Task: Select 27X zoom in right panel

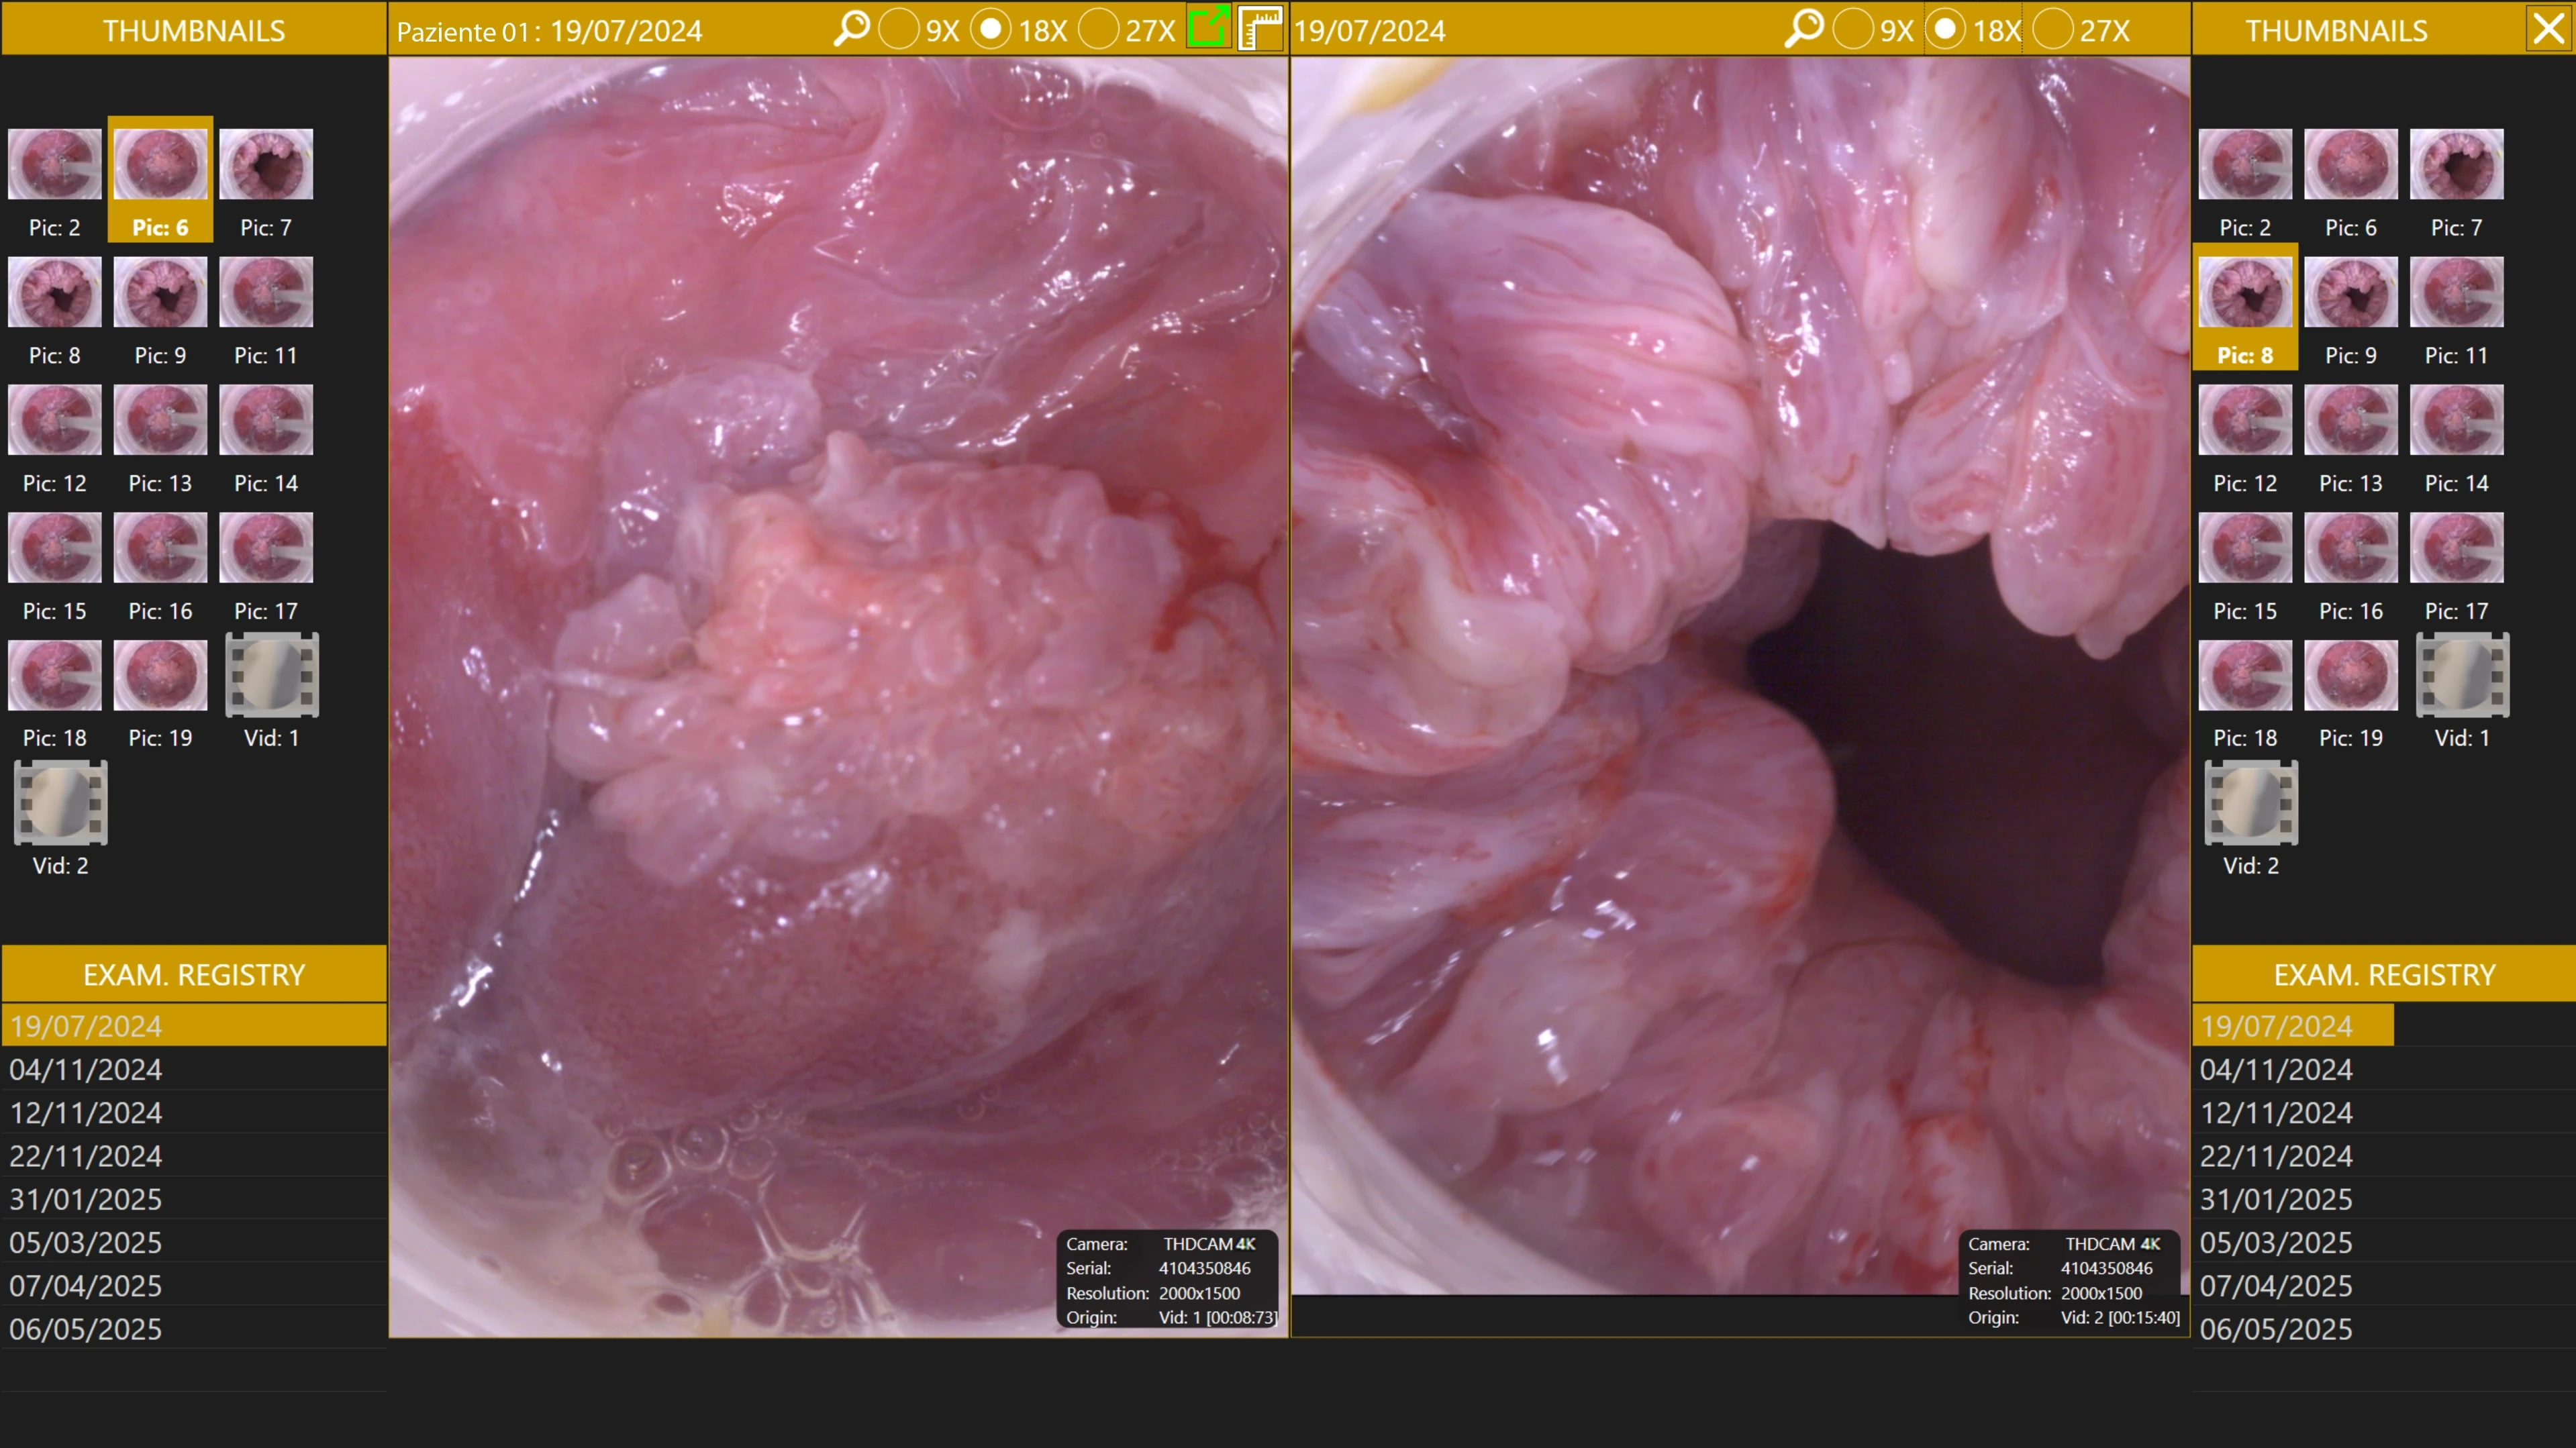Action: pos(2052,29)
